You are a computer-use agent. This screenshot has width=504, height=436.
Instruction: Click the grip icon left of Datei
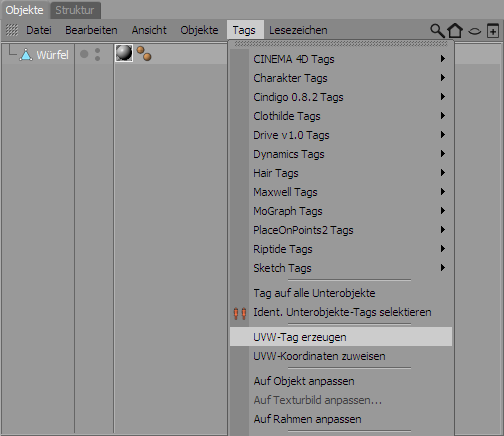pyautogui.click(x=12, y=30)
